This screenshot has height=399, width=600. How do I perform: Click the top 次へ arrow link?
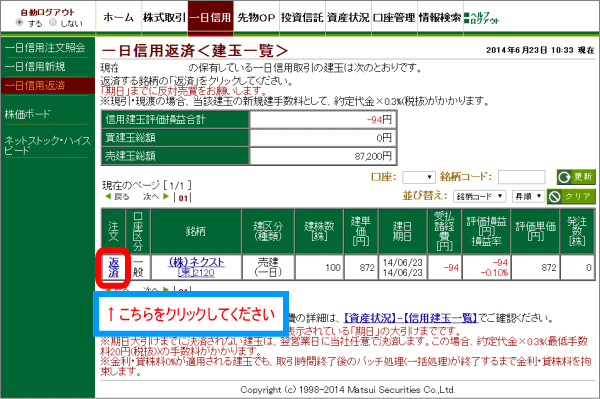pyautogui.click(x=156, y=197)
